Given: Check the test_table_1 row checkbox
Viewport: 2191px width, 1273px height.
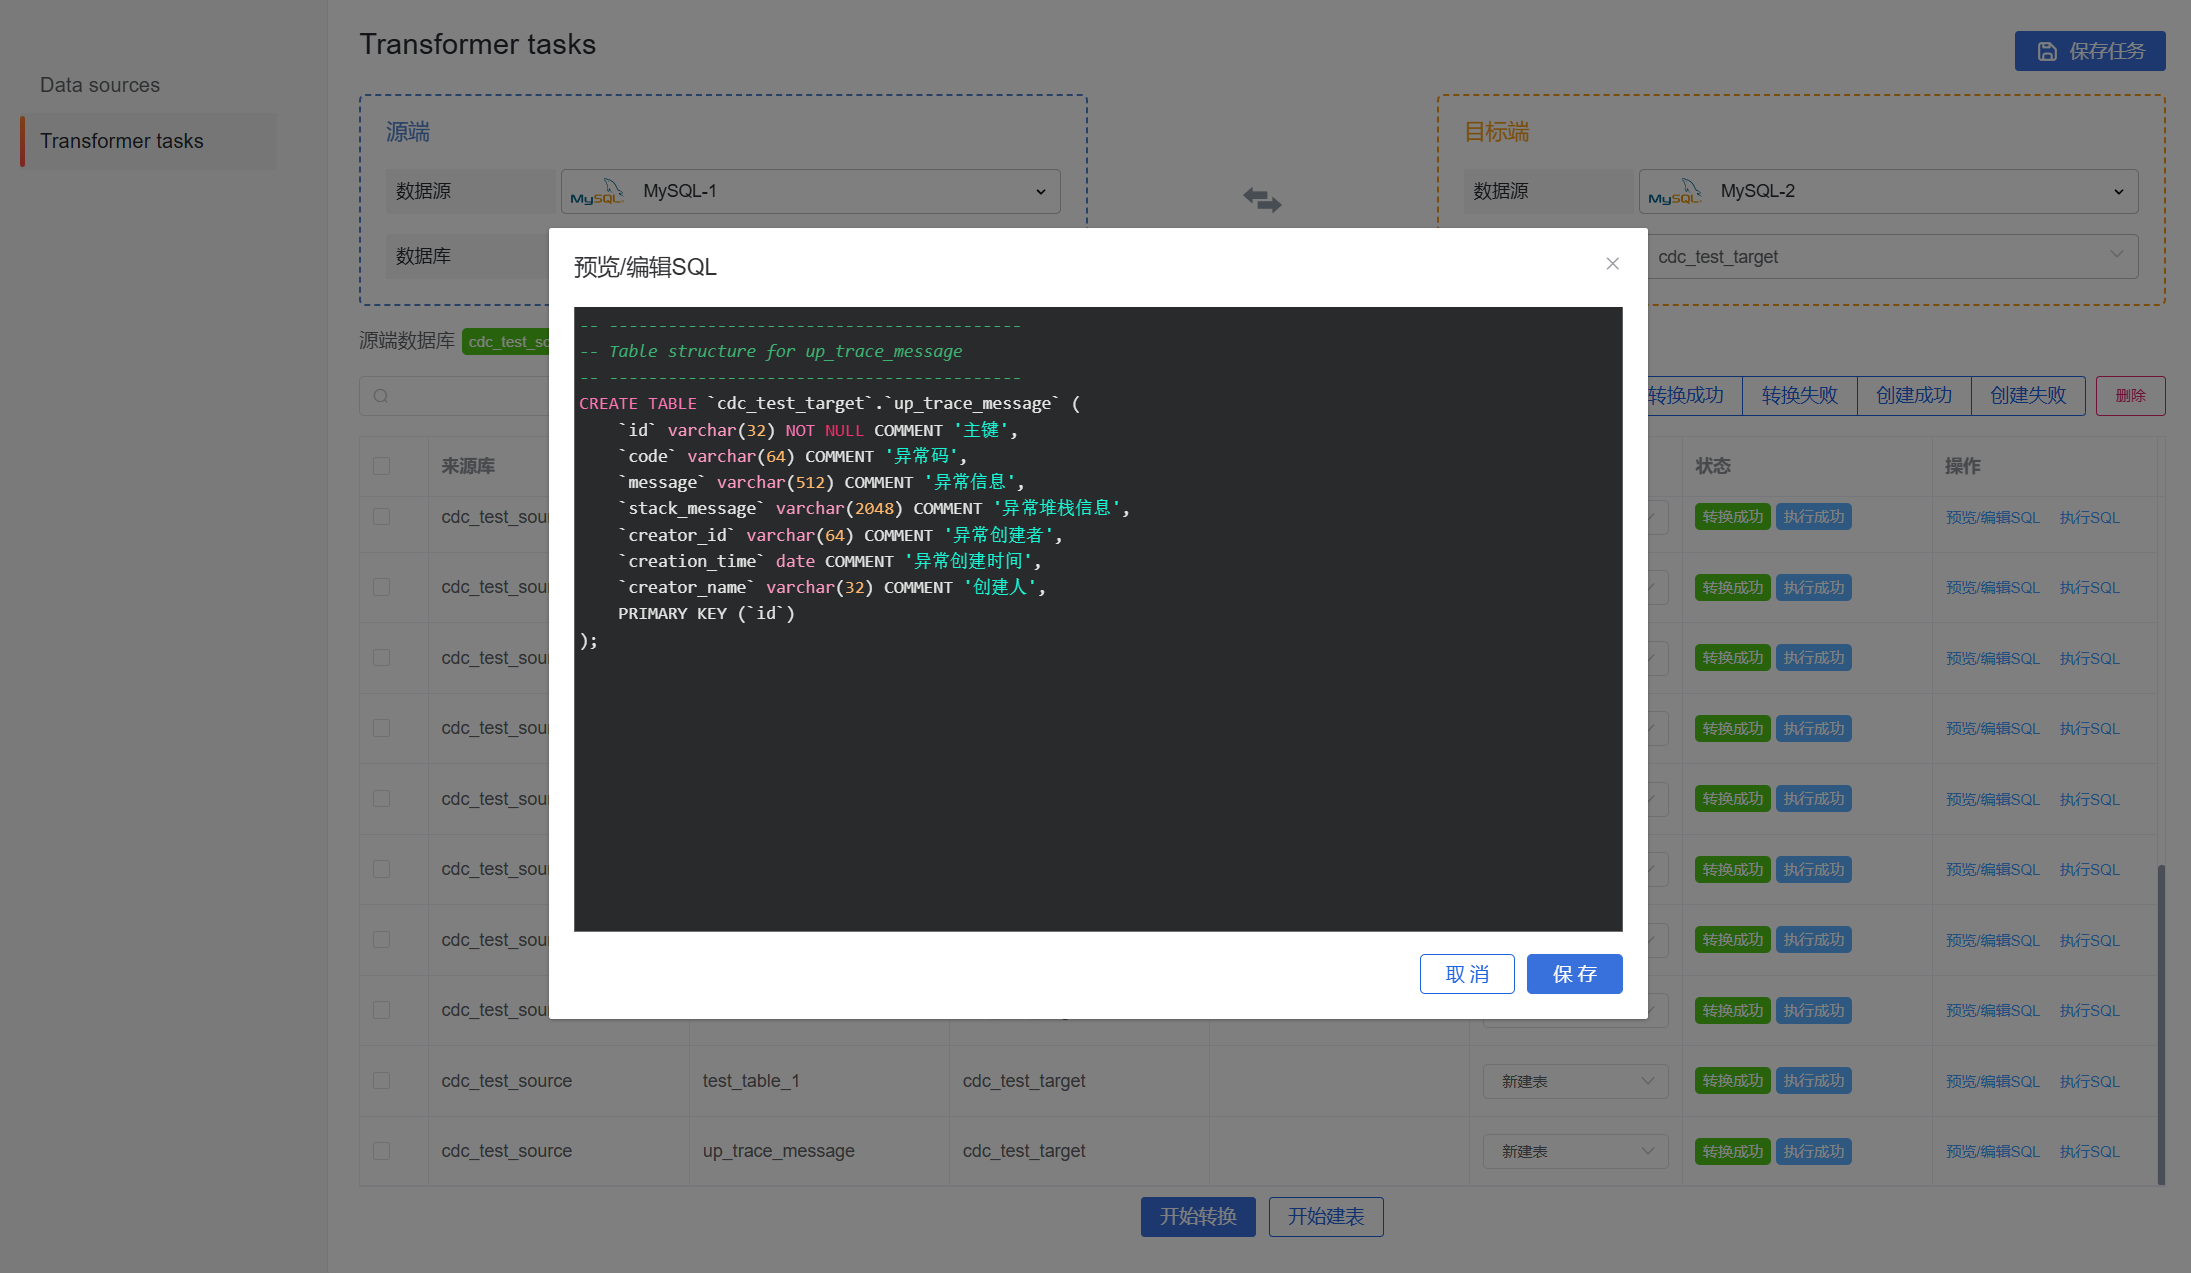Looking at the screenshot, I should [381, 1081].
